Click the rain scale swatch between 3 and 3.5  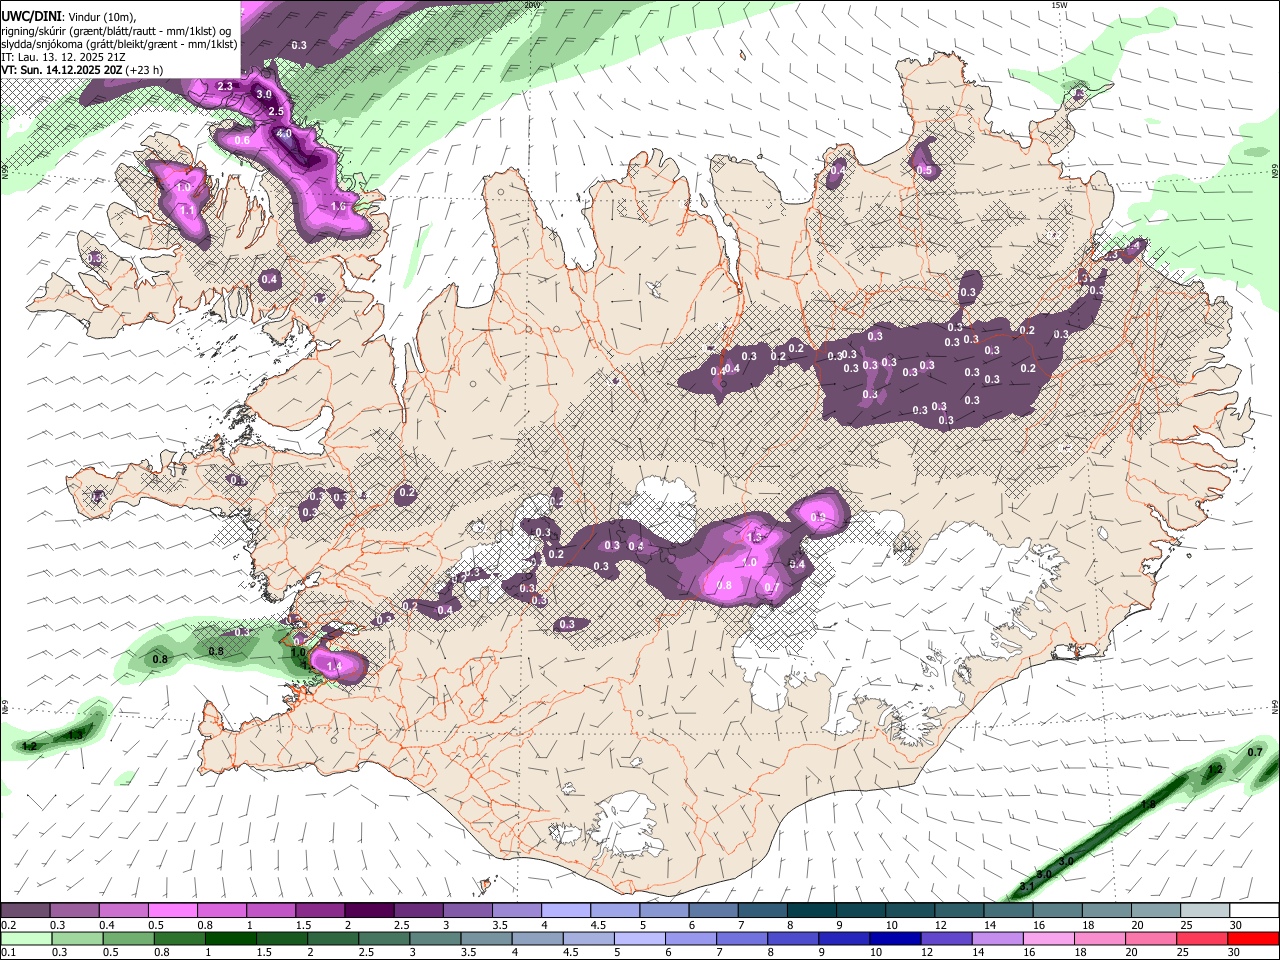tap(435, 938)
